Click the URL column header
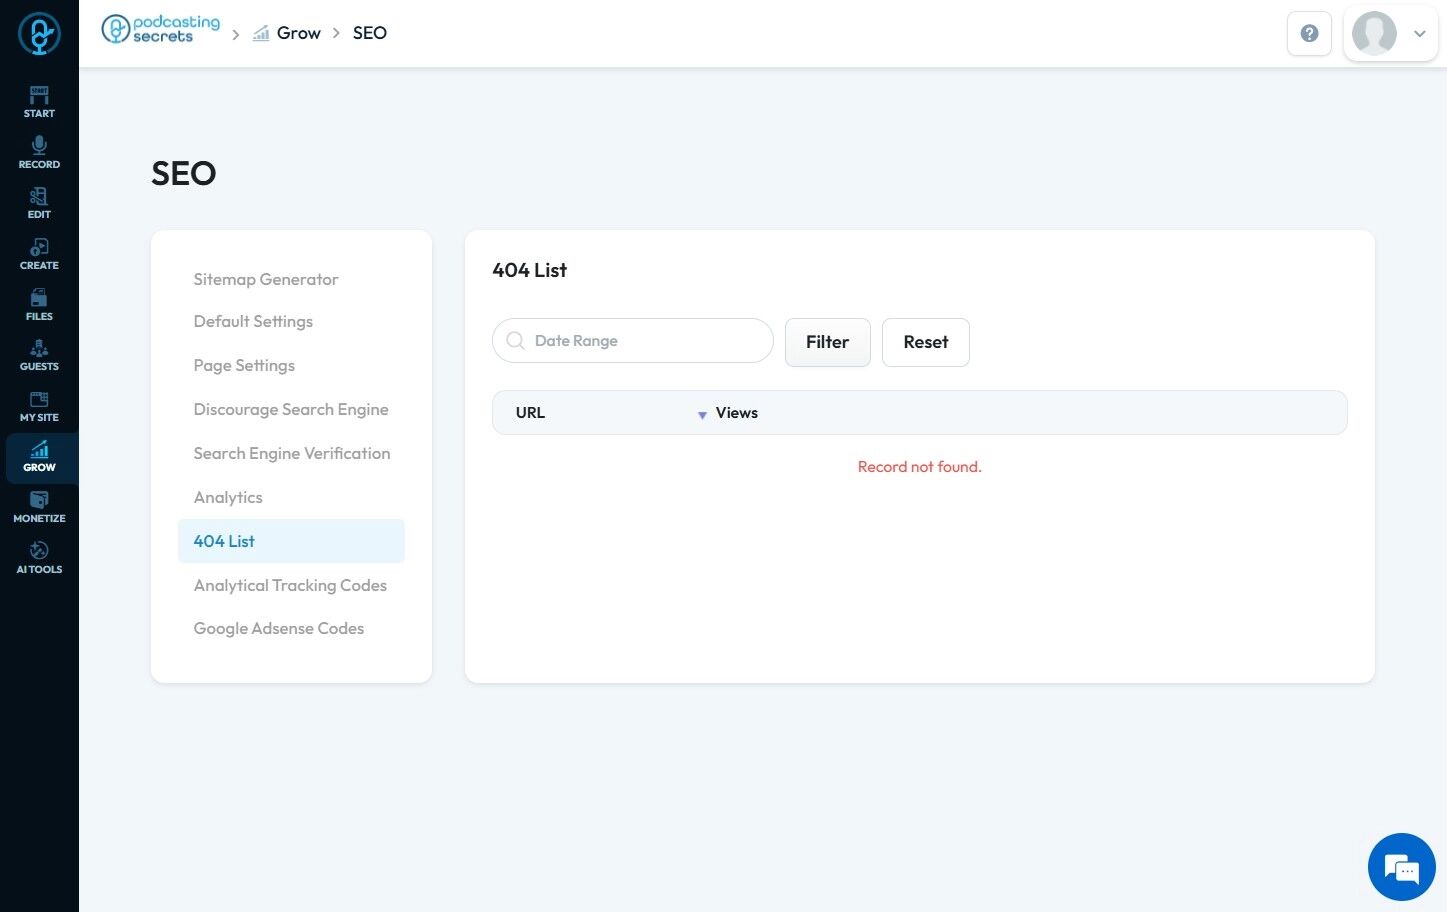Image resolution: width=1447 pixels, height=912 pixels. point(530,413)
